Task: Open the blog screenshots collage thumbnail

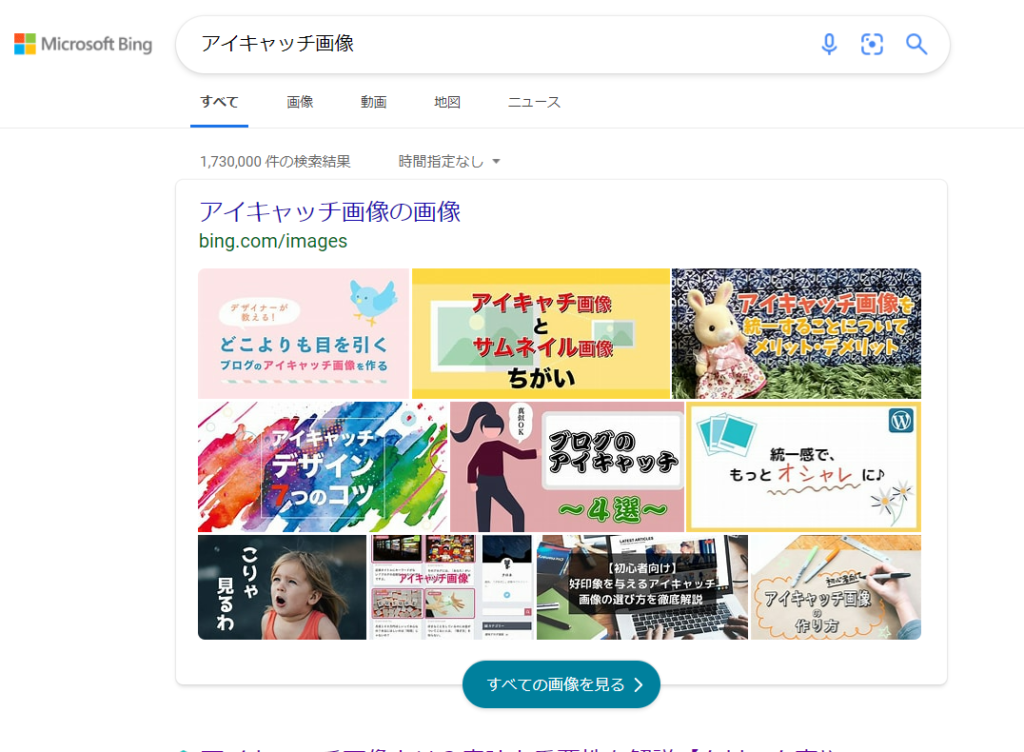Action: tap(452, 588)
